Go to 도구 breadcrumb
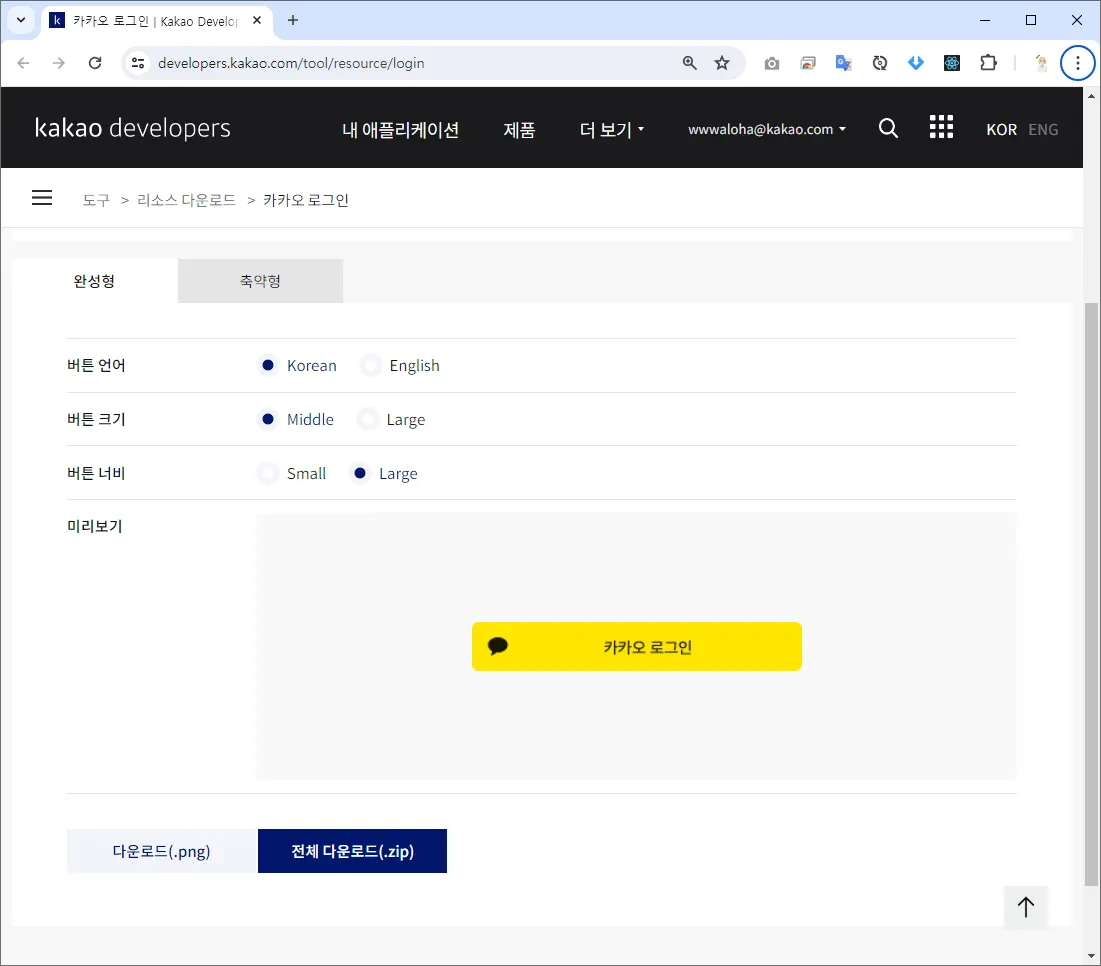This screenshot has height=966, width=1101. point(96,200)
